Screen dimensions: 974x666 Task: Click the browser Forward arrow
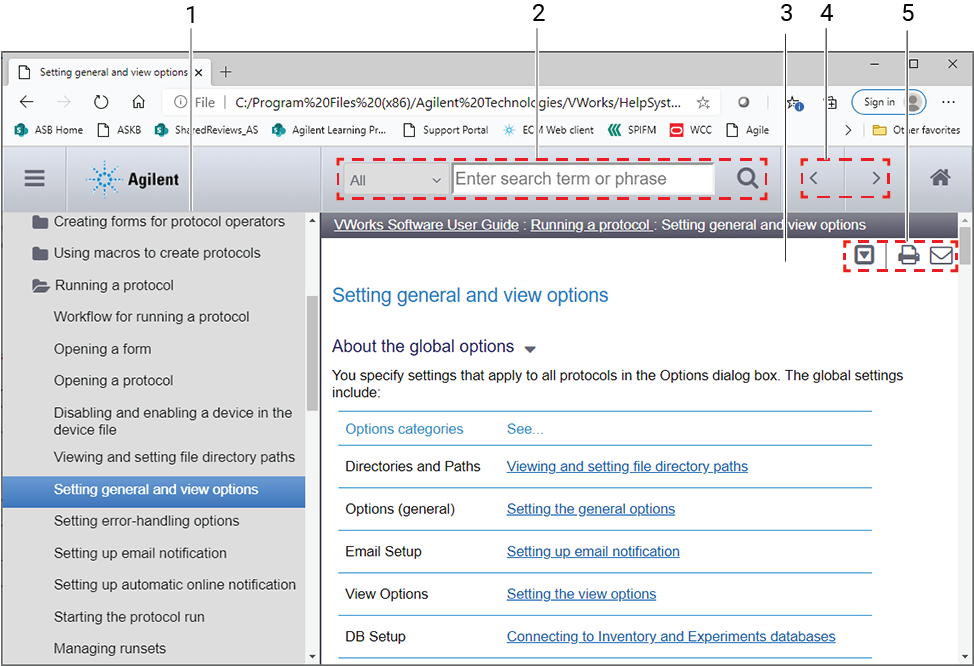(63, 102)
